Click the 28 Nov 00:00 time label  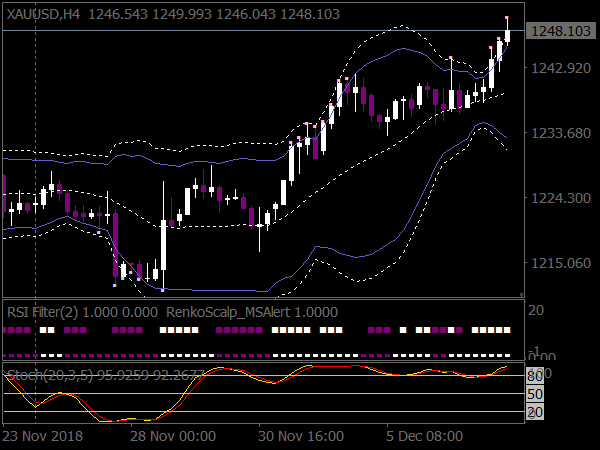[x=173, y=436]
